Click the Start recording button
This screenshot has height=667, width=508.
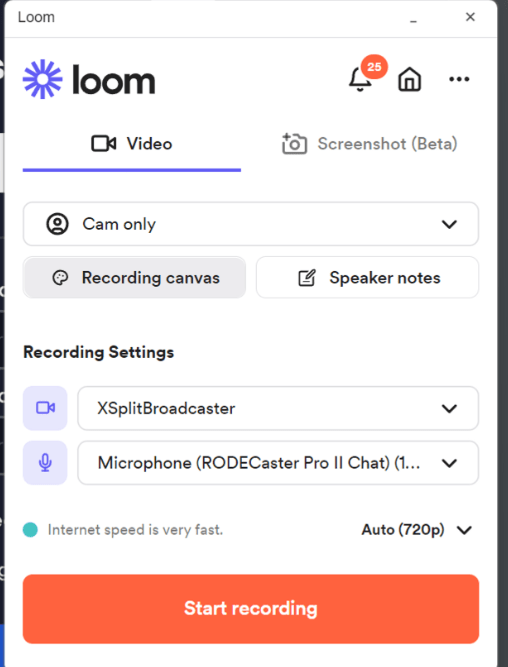pos(251,609)
